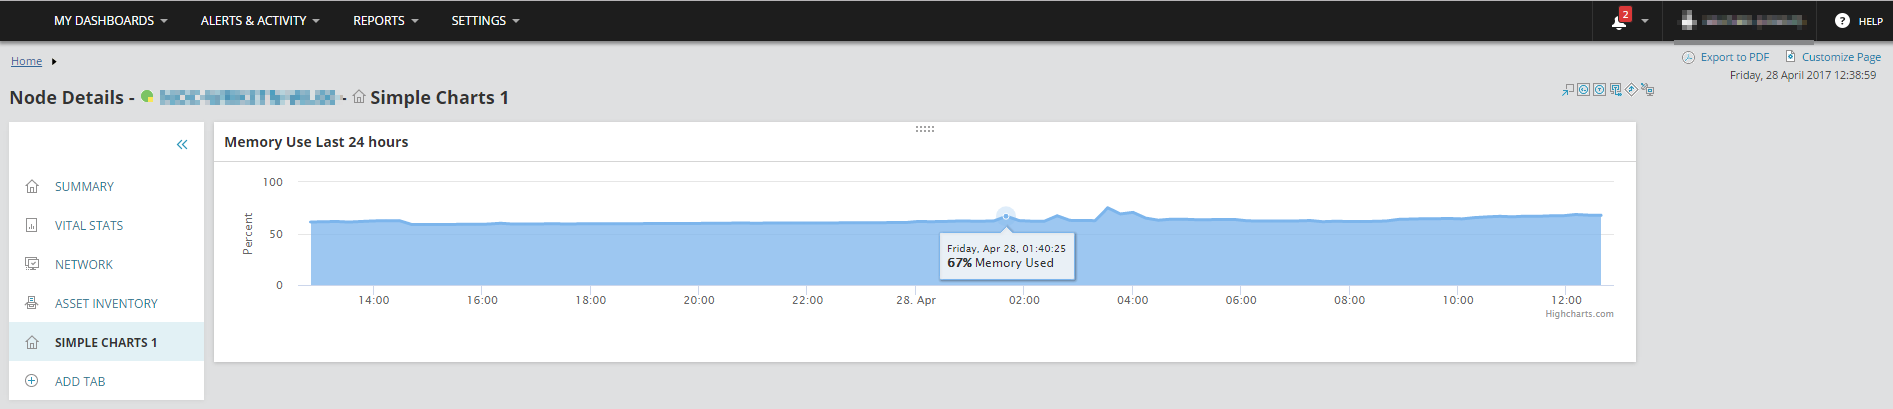Click the Help question mark icon
The width and height of the screenshot is (1893, 409).
(1842, 20)
